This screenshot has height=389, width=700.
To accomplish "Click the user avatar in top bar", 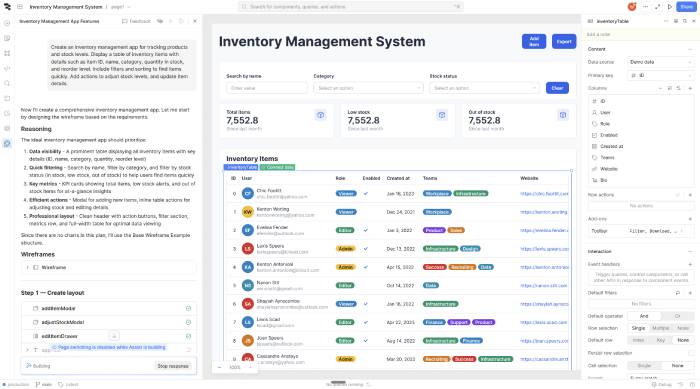I will (x=632, y=7).
